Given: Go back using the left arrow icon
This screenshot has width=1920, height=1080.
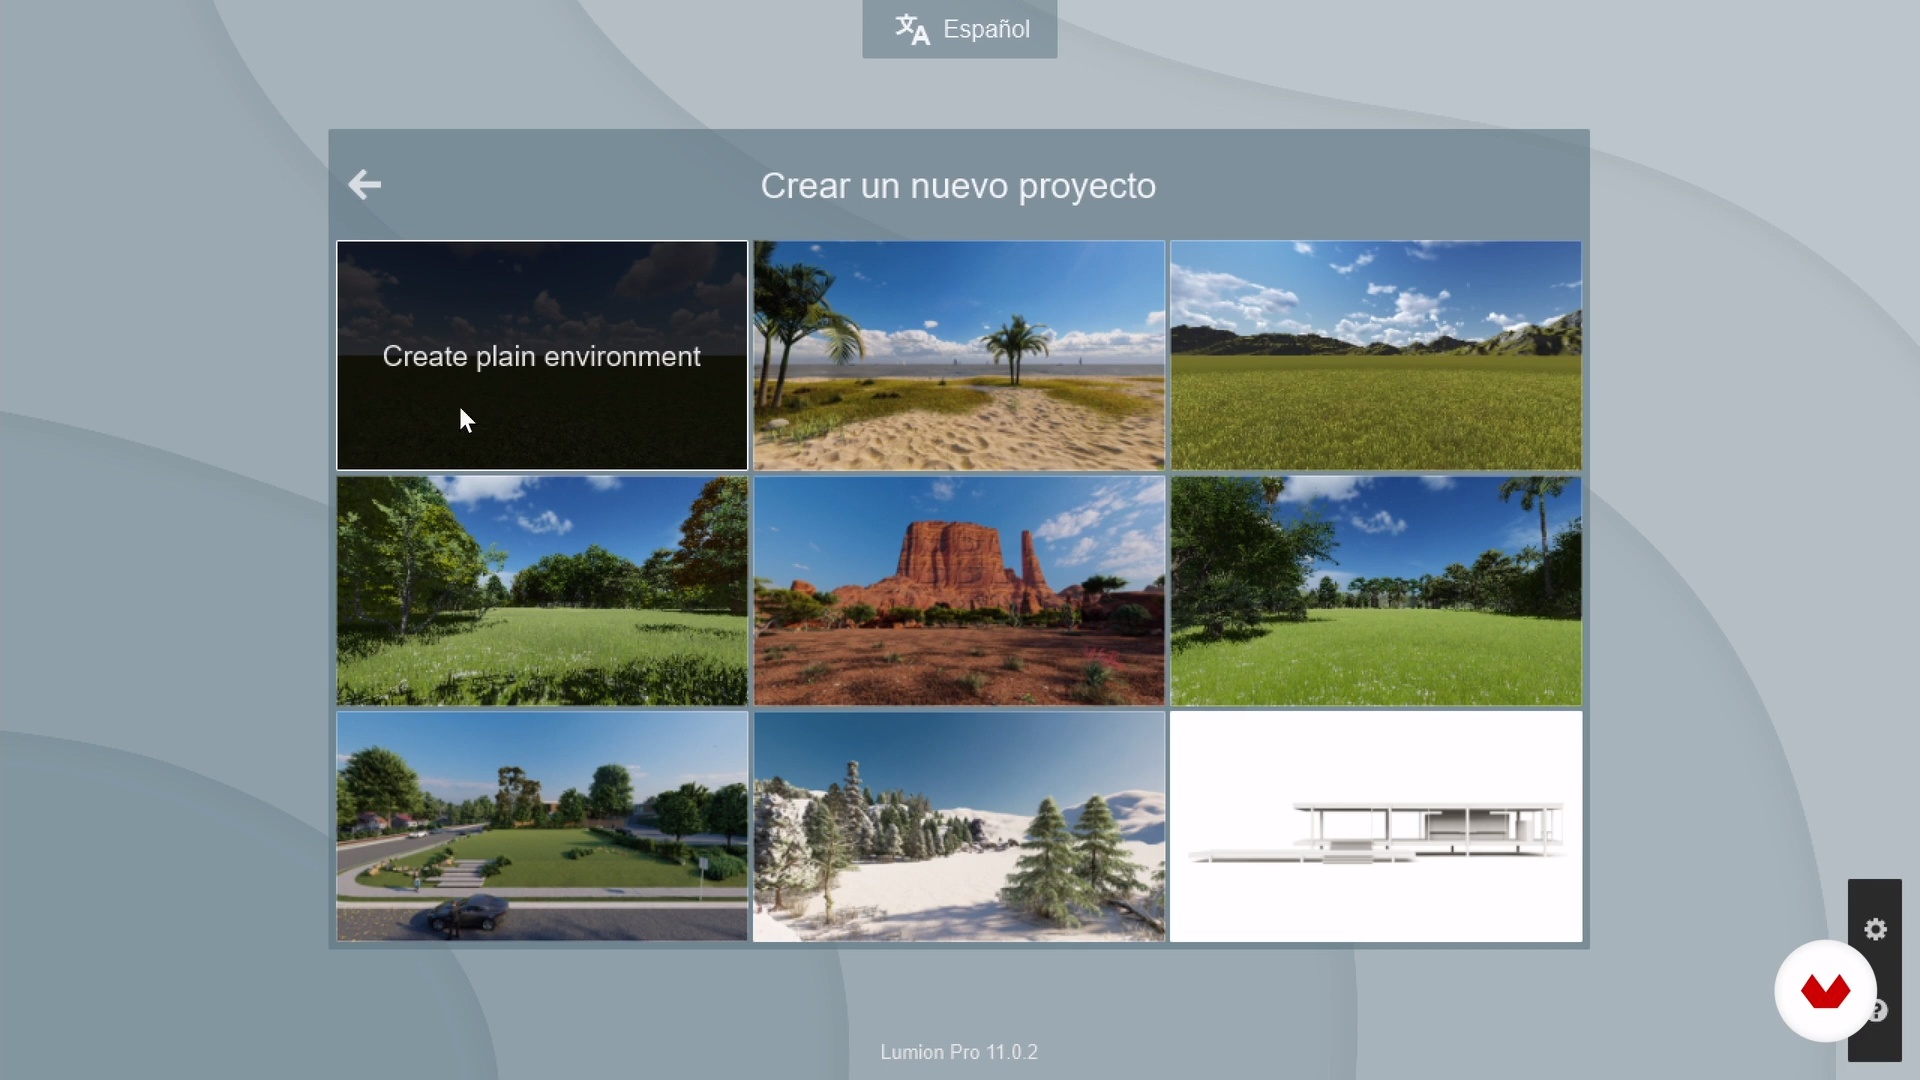Looking at the screenshot, I should (365, 185).
